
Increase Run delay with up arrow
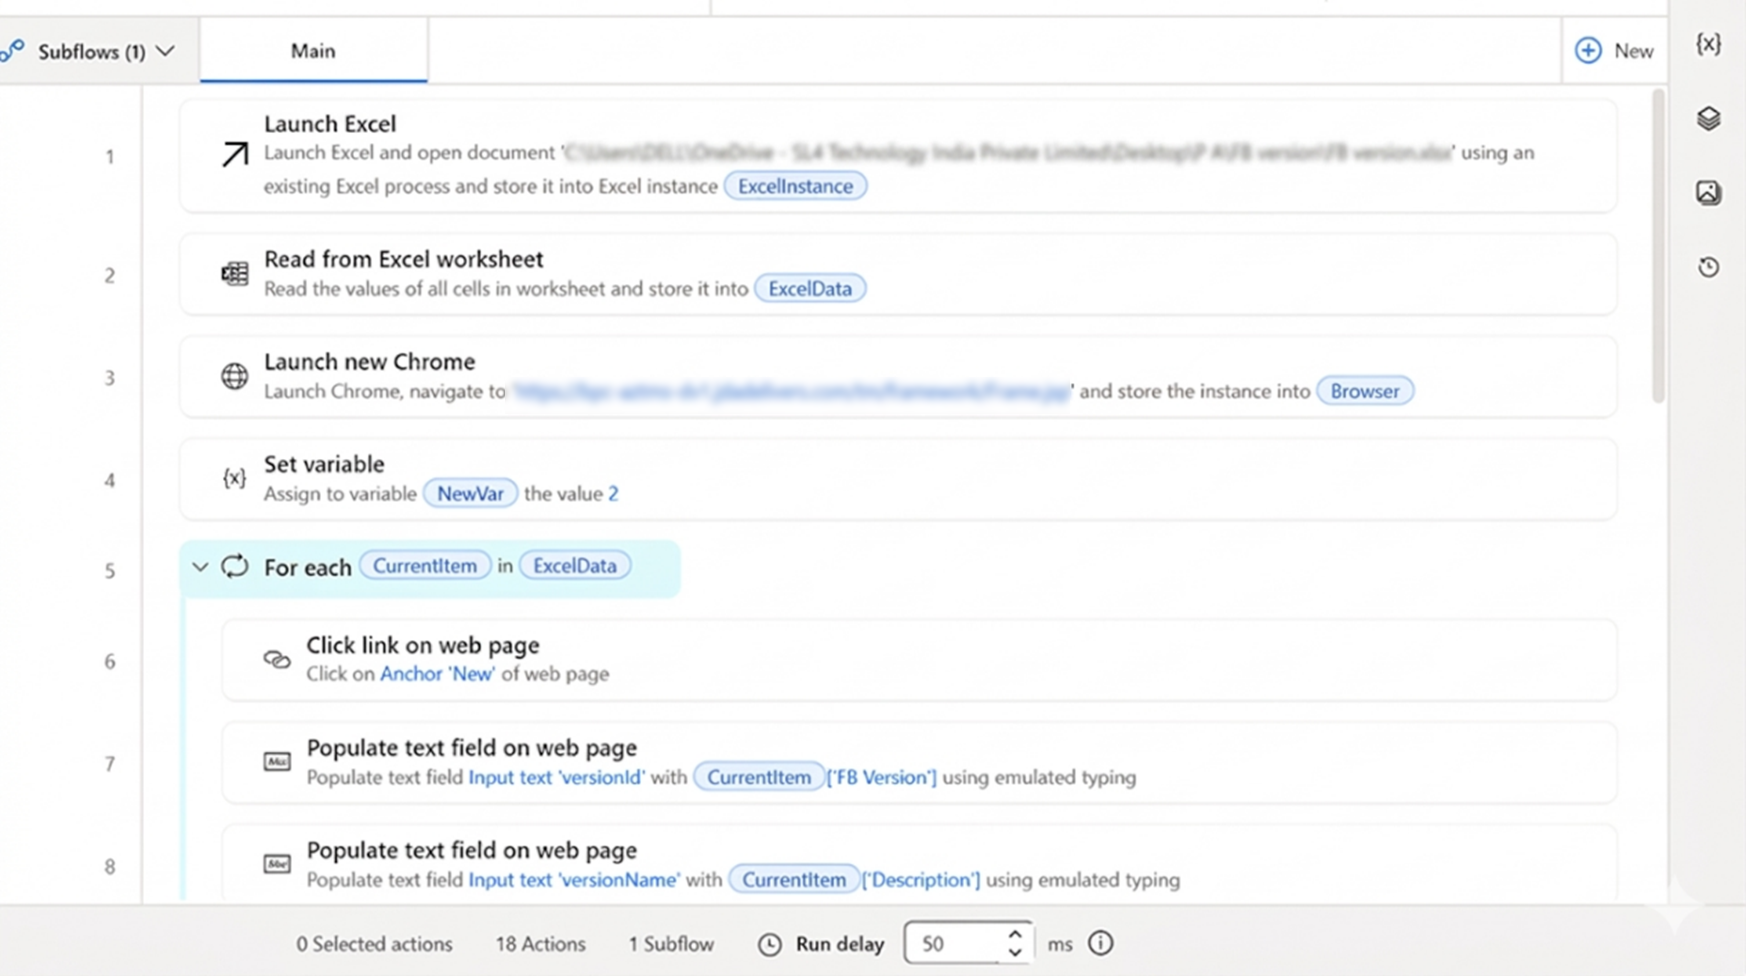tap(1015, 934)
